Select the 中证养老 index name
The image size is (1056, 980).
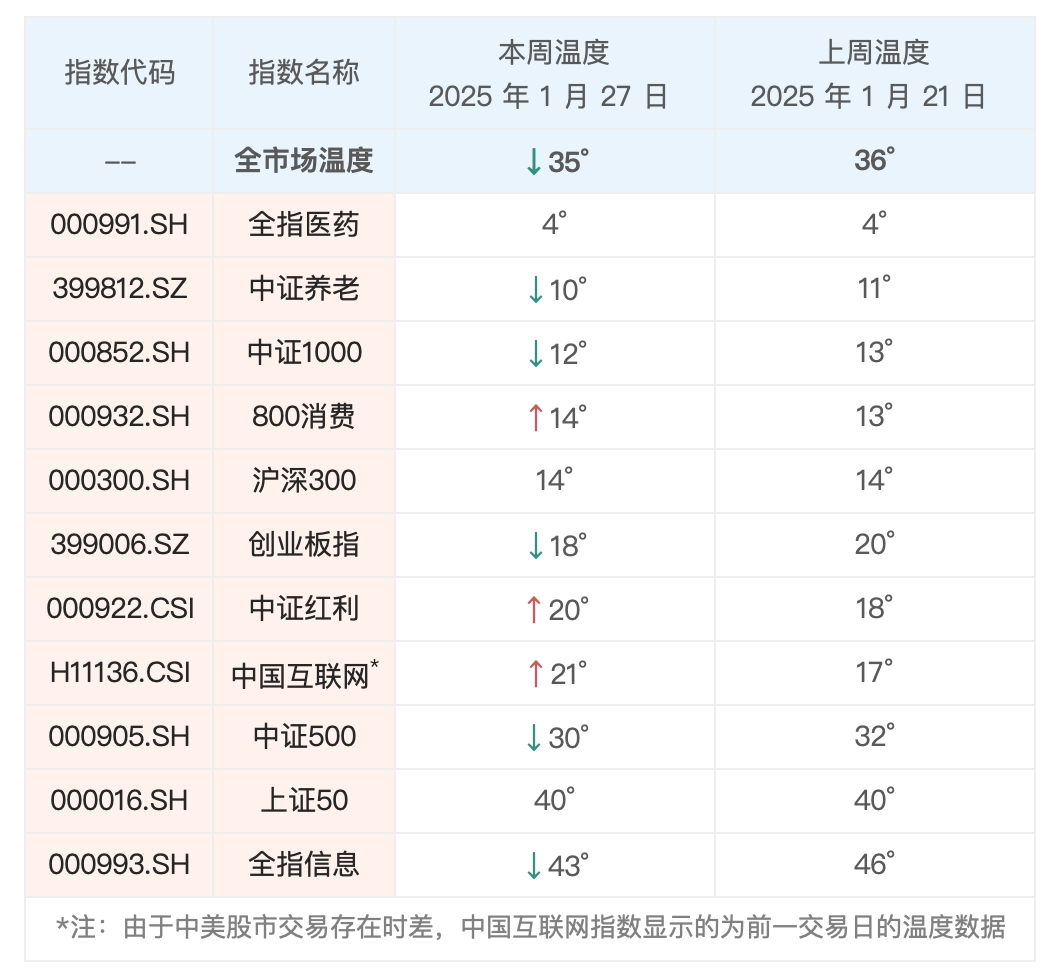(x=304, y=288)
